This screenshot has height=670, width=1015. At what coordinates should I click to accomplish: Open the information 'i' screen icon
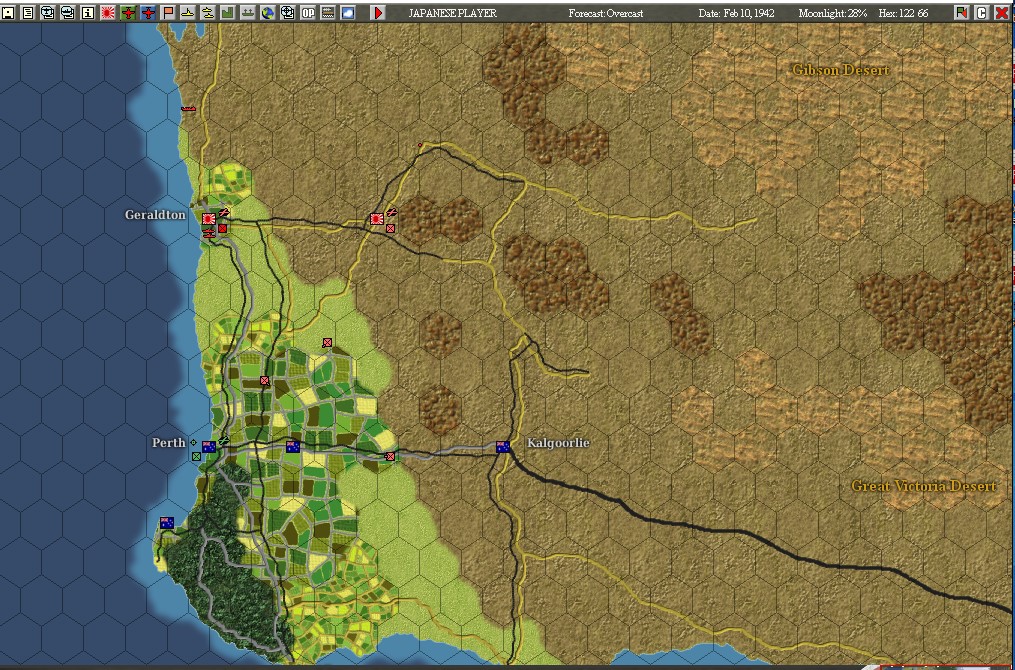[88, 12]
